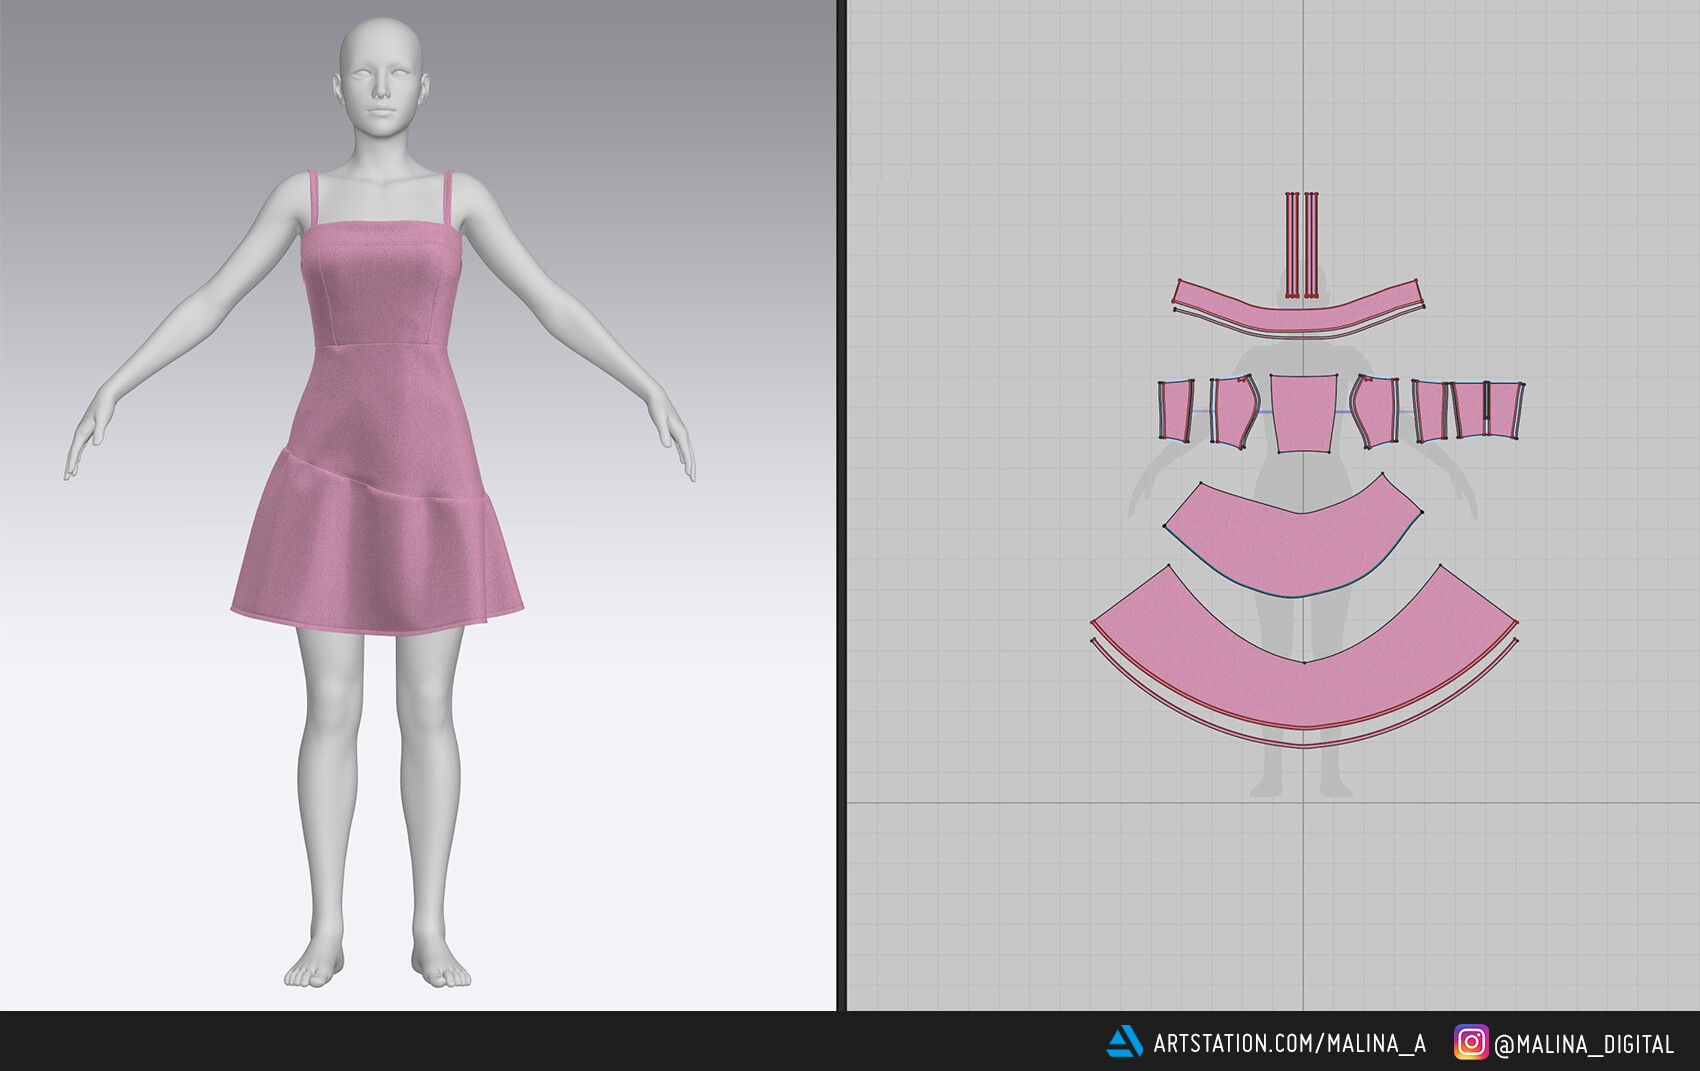This screenshot has height=1071, width=1700.
Task: Click the mannequin's head in the 3D view
Action: click(x=380, y=80)
